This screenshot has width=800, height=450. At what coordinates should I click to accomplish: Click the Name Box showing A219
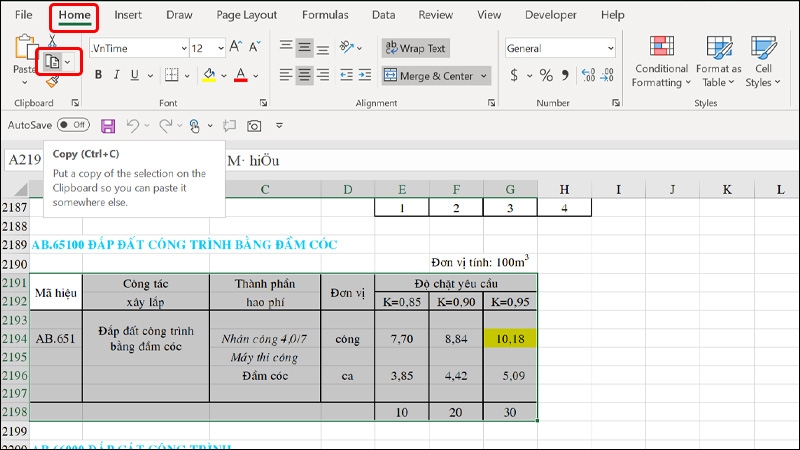point(24,160)
